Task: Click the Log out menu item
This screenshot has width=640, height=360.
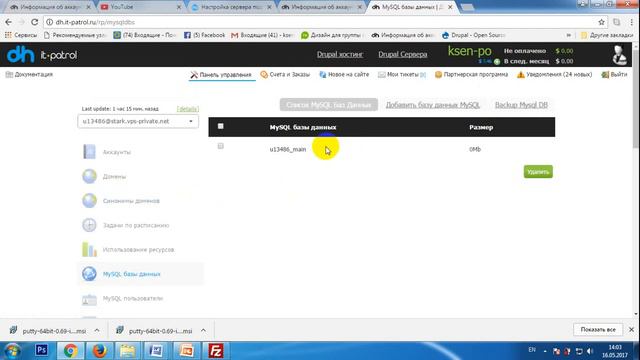Action: (614, 75)
